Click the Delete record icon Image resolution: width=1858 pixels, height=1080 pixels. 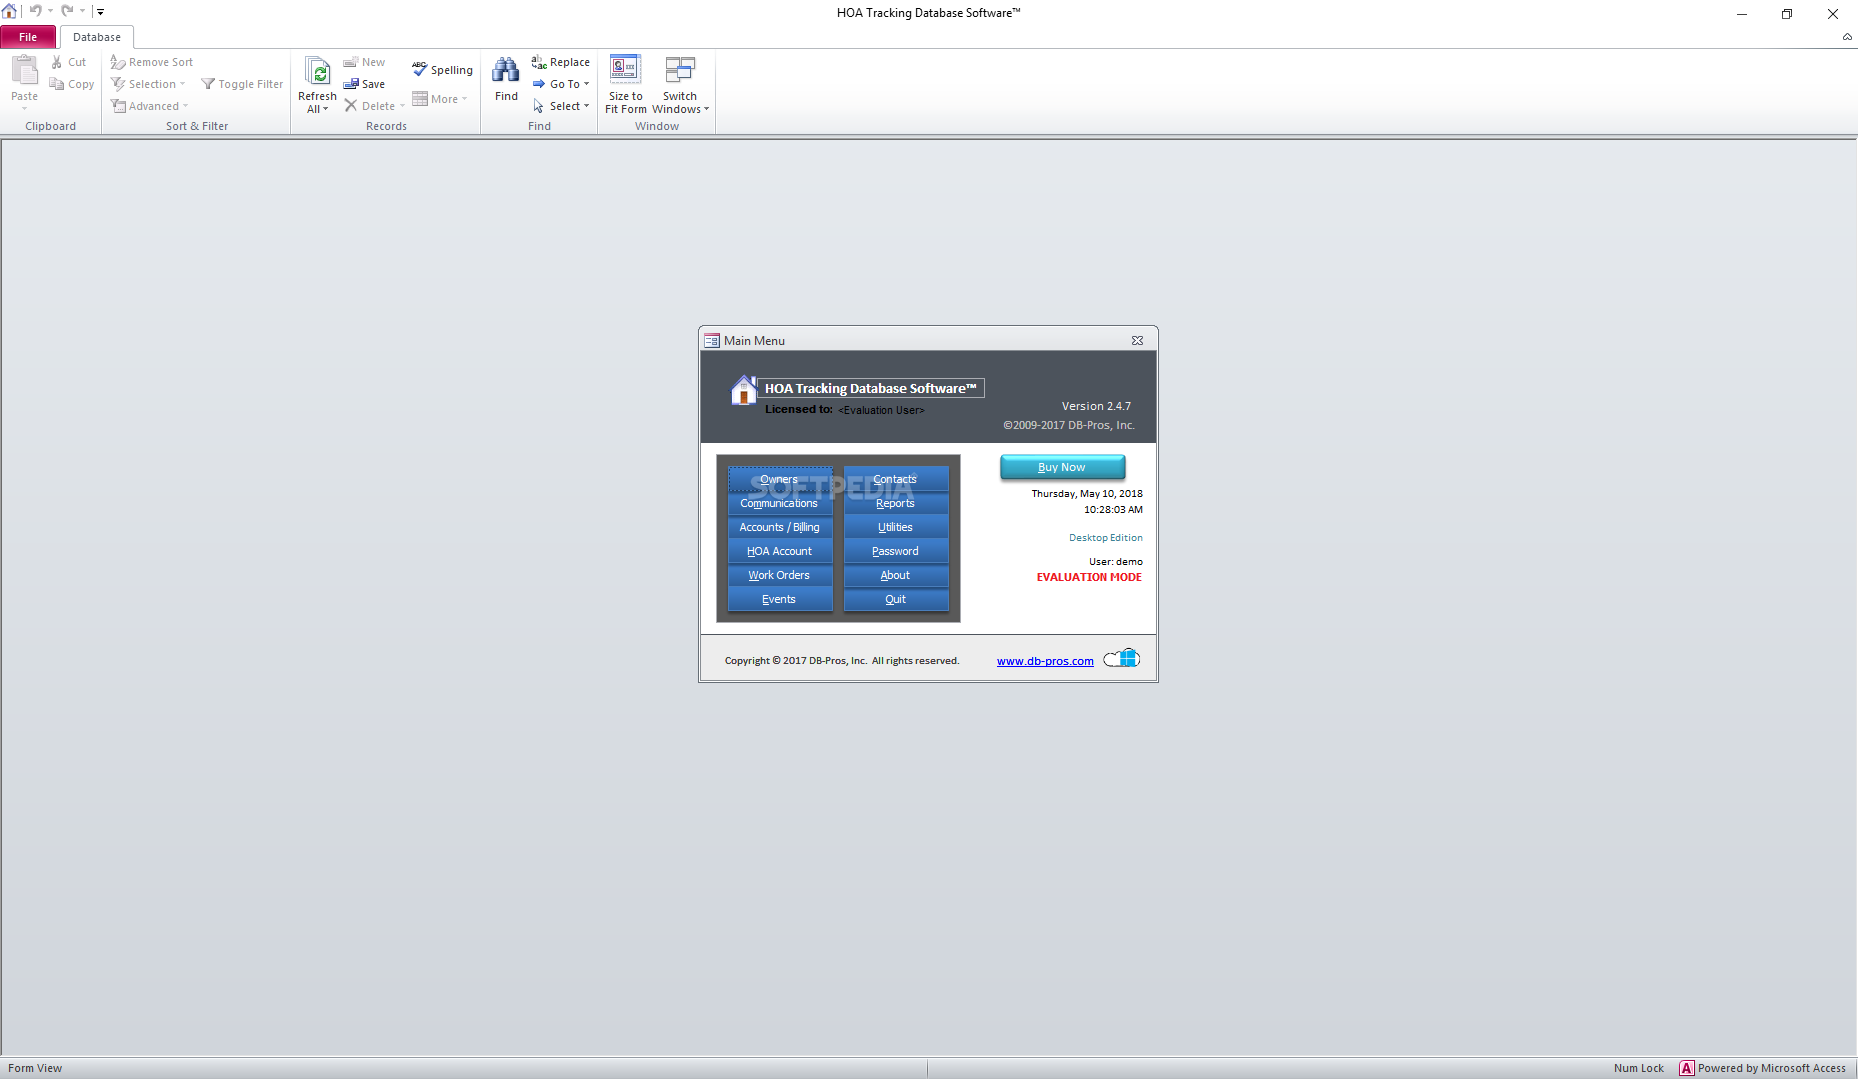(351, 106)
